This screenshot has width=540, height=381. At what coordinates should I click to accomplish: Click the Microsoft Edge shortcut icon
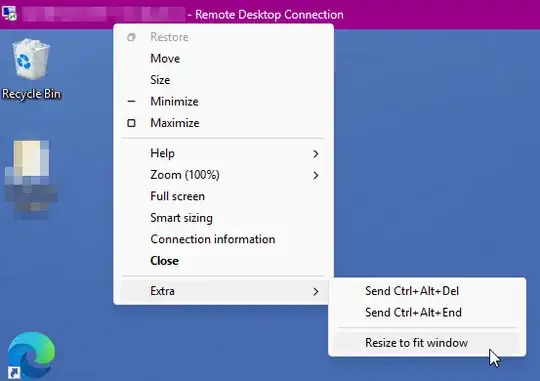[x=31, y=356]
